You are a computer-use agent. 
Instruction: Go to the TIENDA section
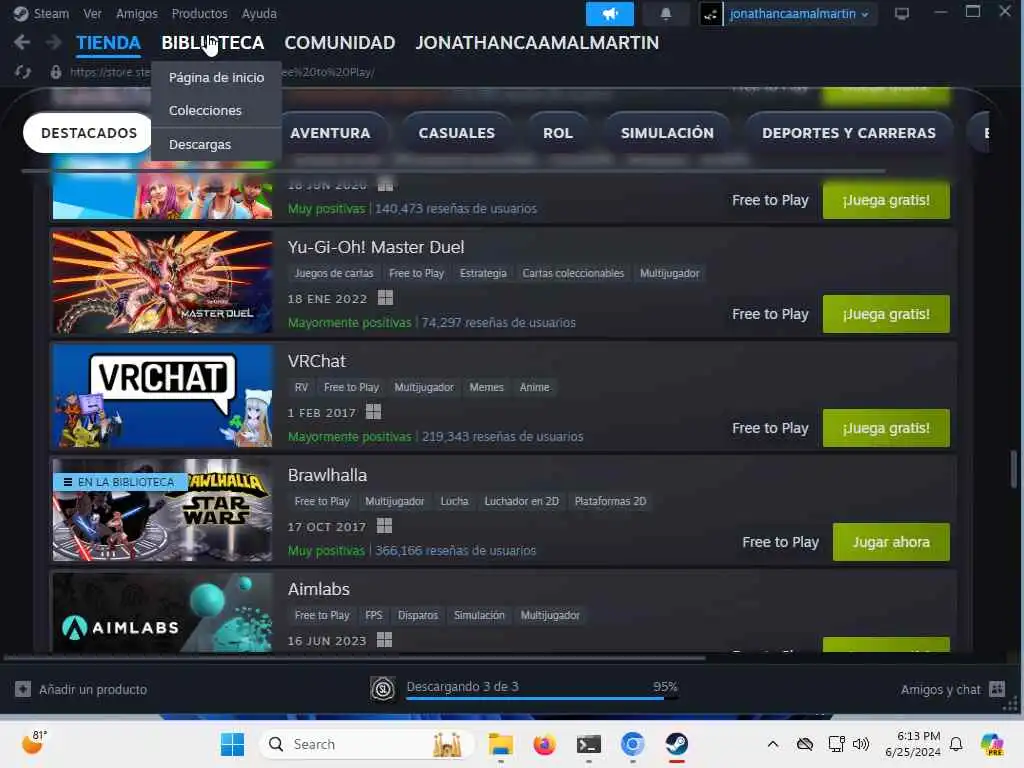(108, 42)
